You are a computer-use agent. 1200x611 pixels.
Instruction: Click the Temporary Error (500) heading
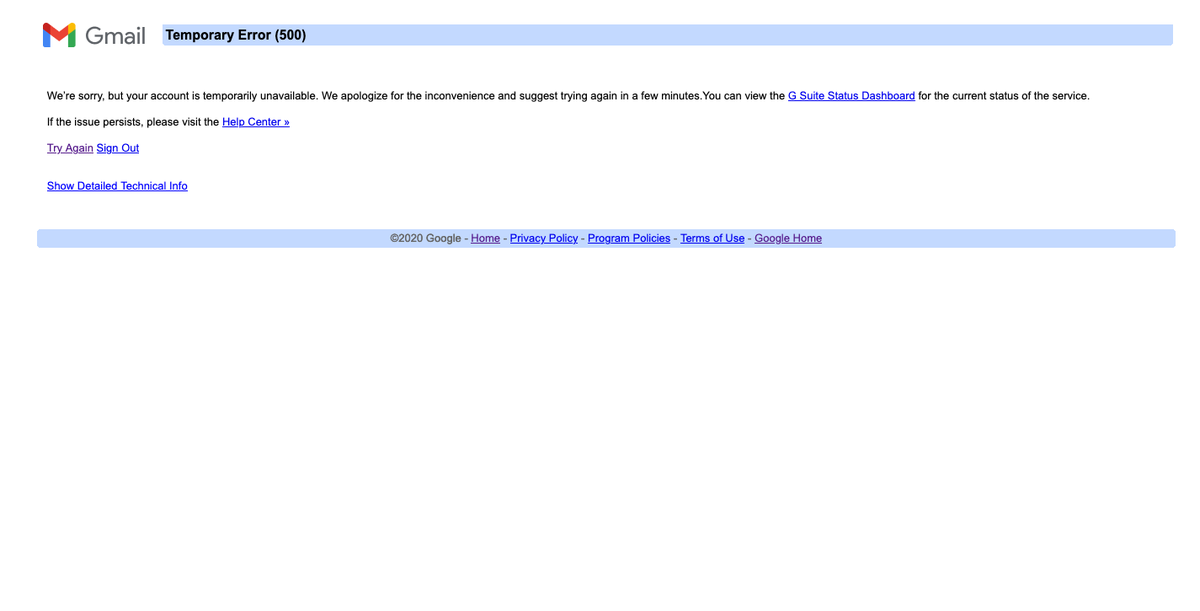tap(236, 35)
